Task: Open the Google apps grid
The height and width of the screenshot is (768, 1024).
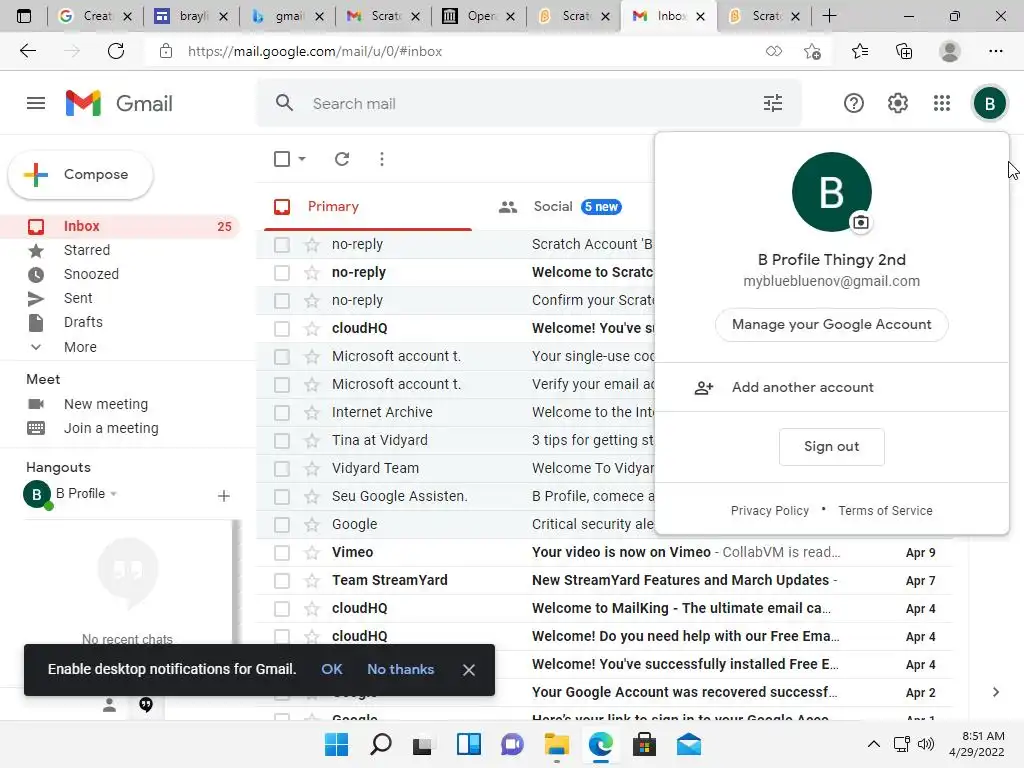Action: pos(942,103)
